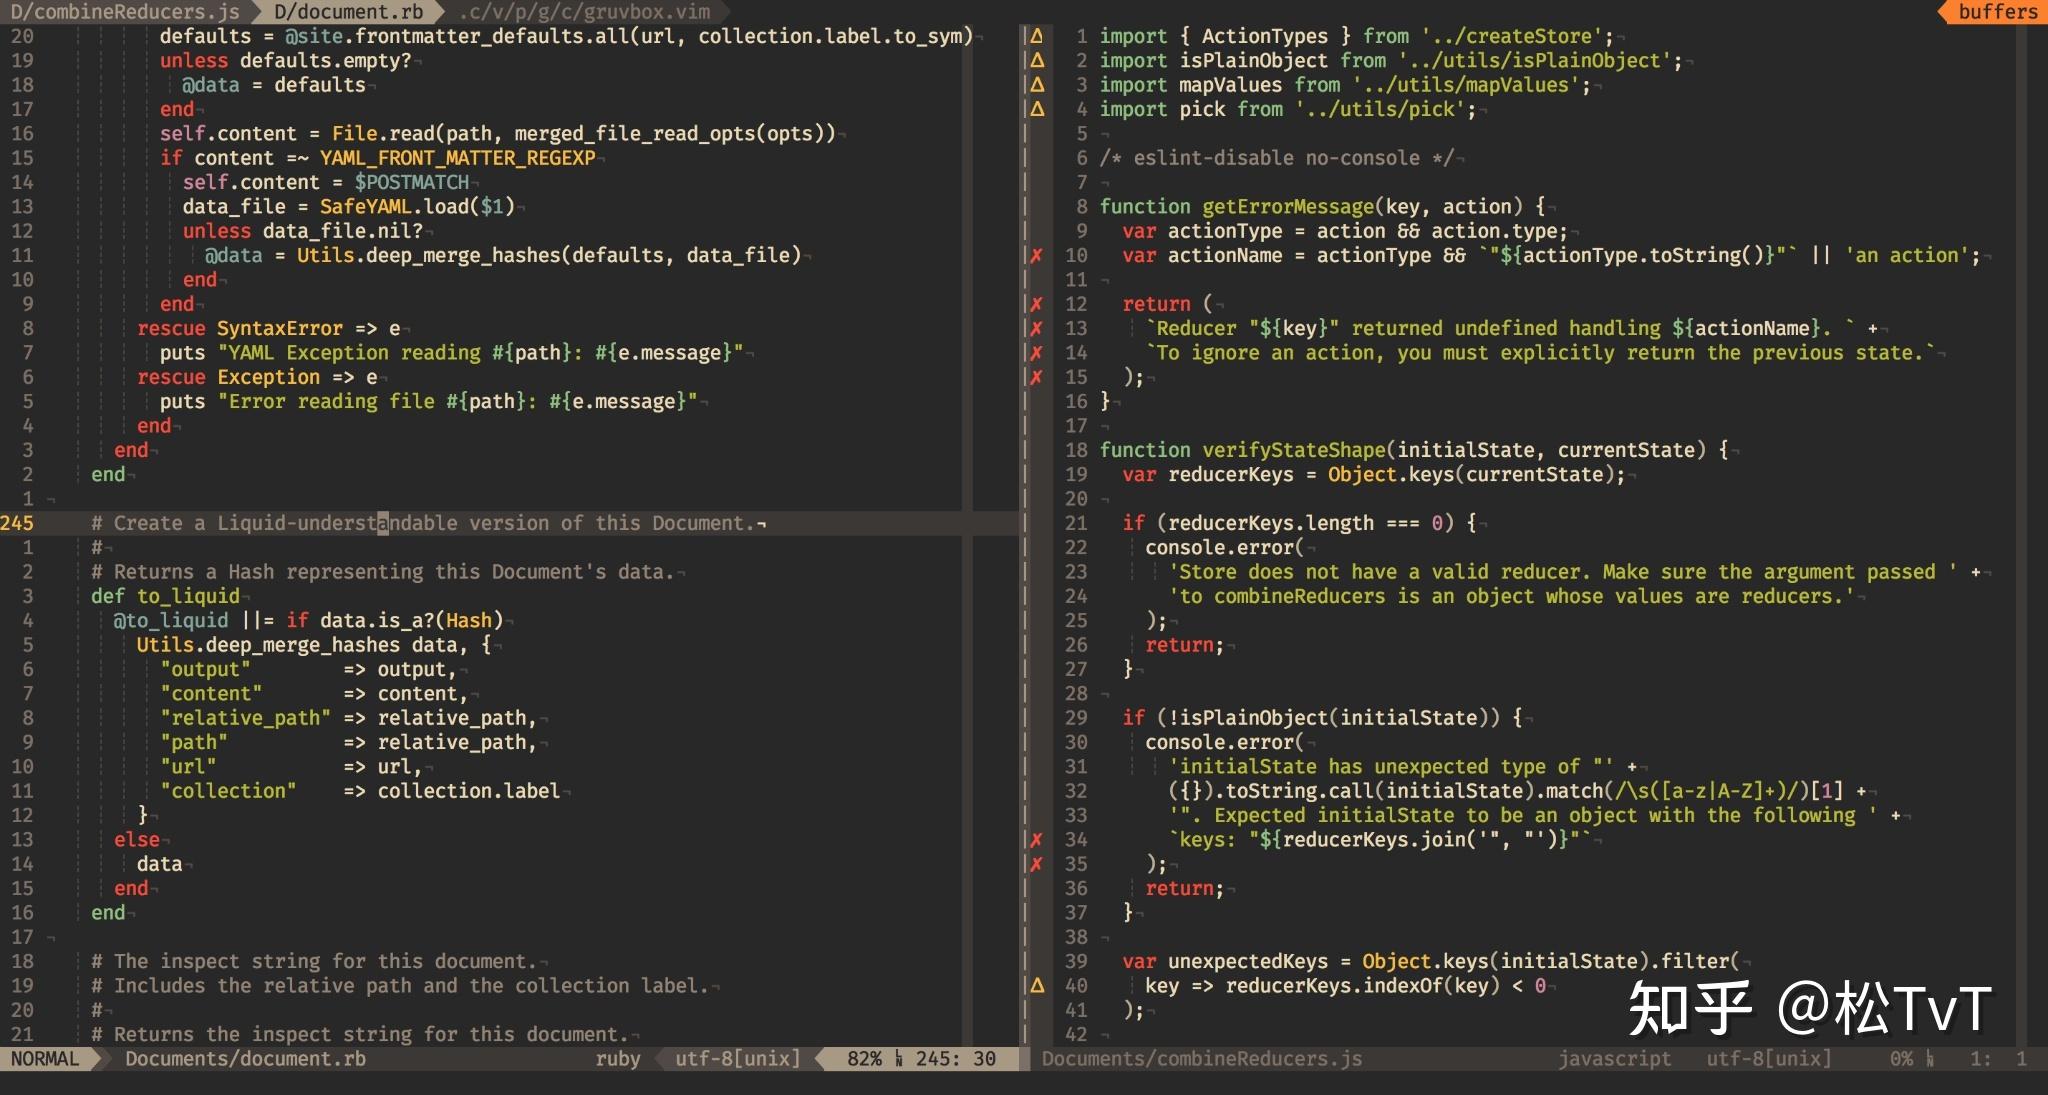Switch to the D/combineReducers.js buffer tab
Viewport: 2048px width, 1095px height.
click(x=124, y=12)
